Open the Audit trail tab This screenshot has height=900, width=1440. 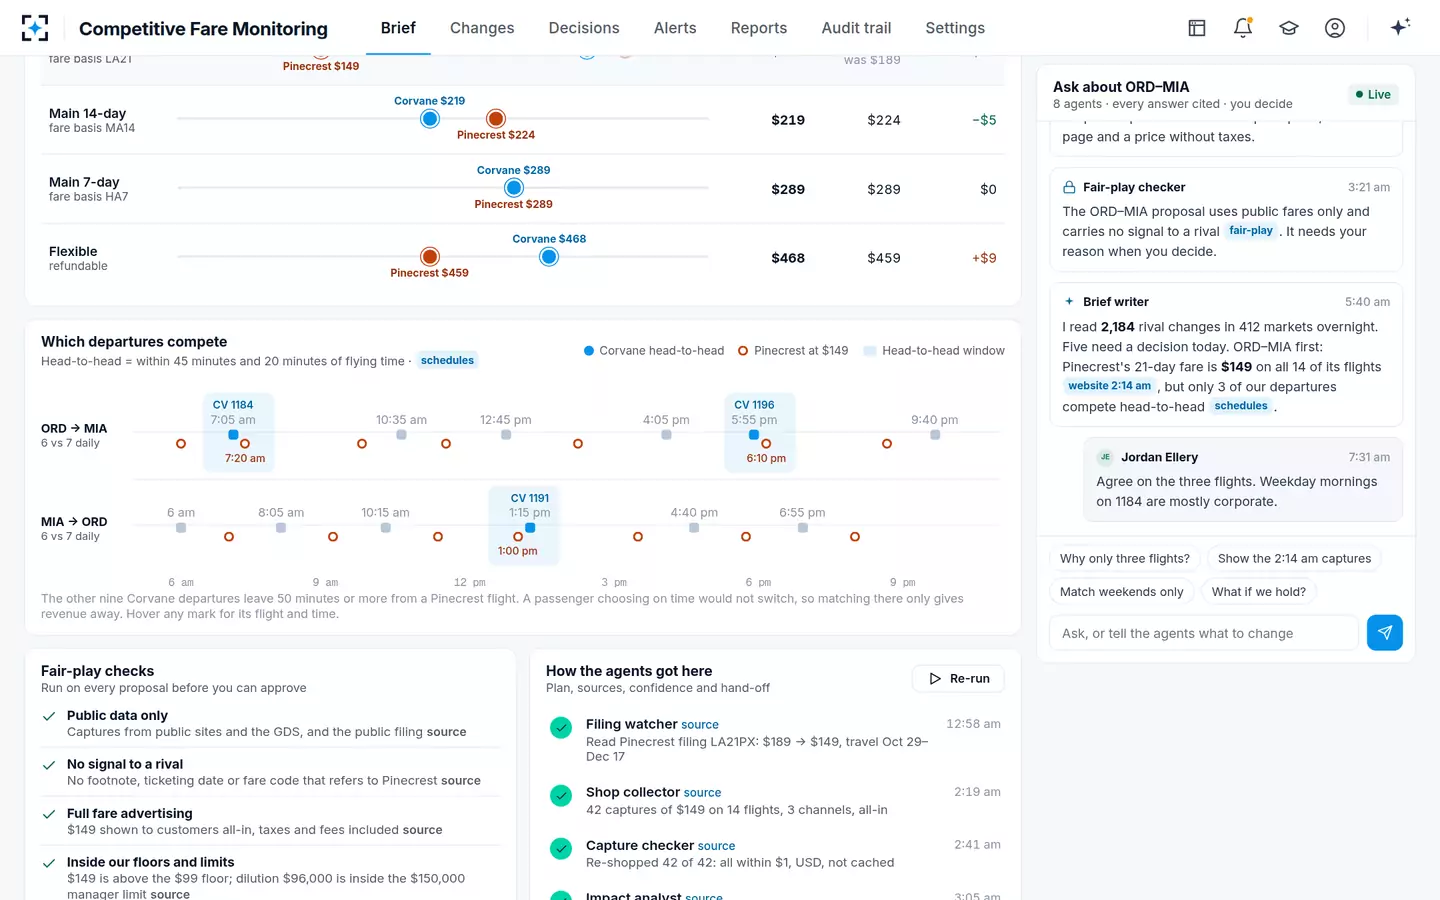(856, 28)
